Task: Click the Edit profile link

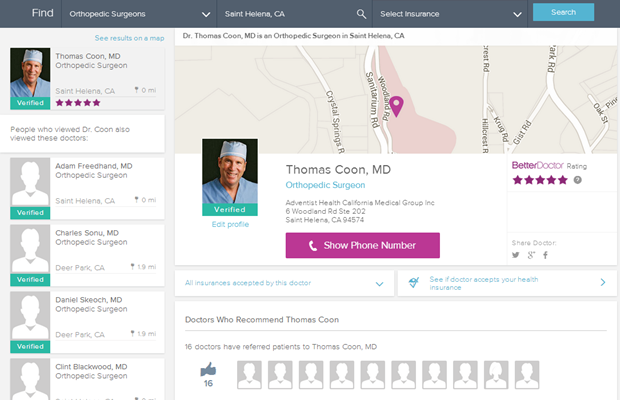Action: [230, 224]
